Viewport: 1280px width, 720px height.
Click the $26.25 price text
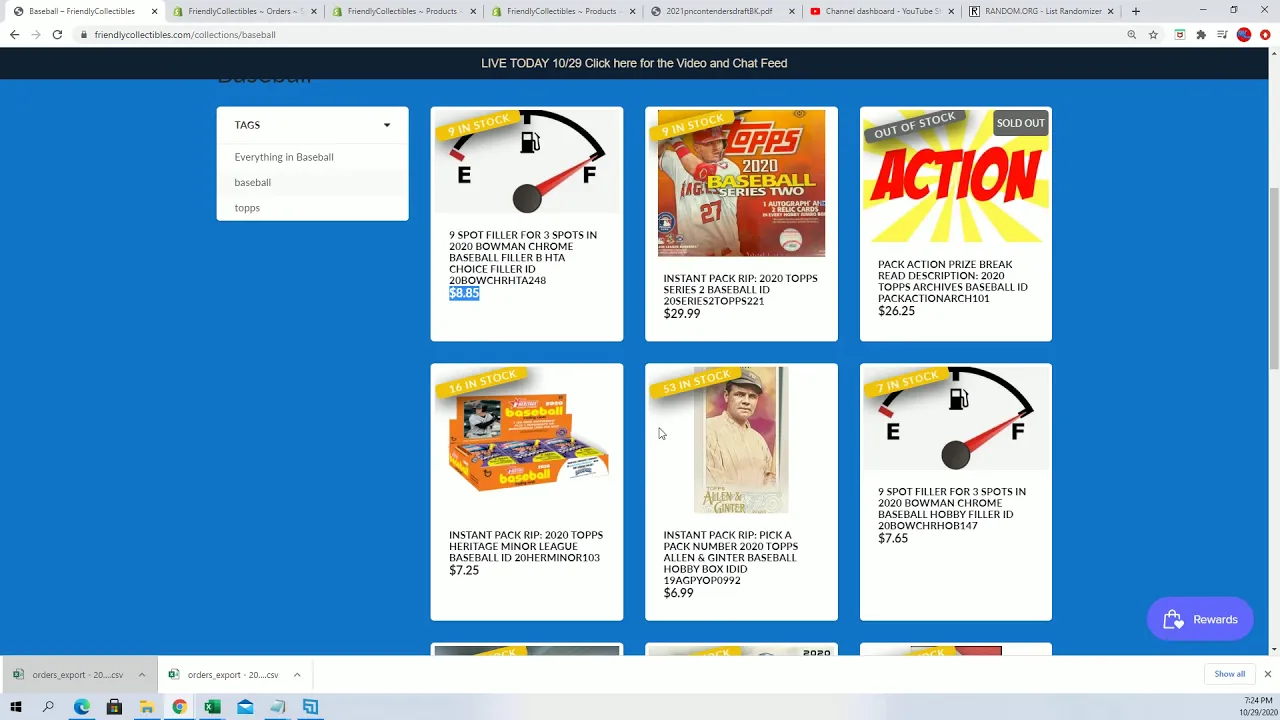pyautogui.click(x=896, y=311)
